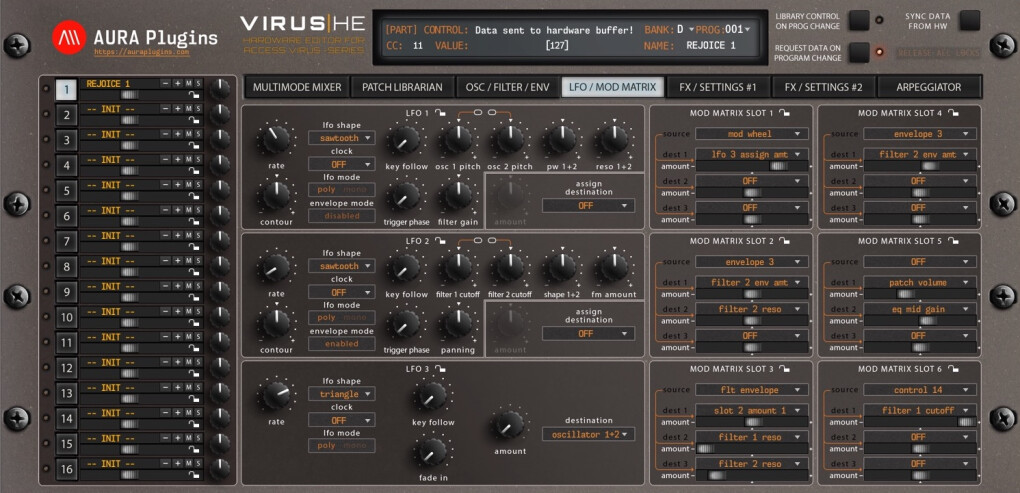Click the LFO 1 reso 1+2 knob
Image resolution: width=1020 pixels, height=493 pixels.
point(613,139)
